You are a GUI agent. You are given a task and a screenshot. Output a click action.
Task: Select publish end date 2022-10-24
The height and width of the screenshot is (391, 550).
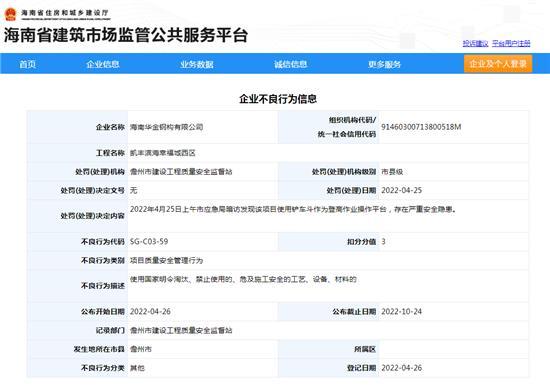click(x=401, y=311)
